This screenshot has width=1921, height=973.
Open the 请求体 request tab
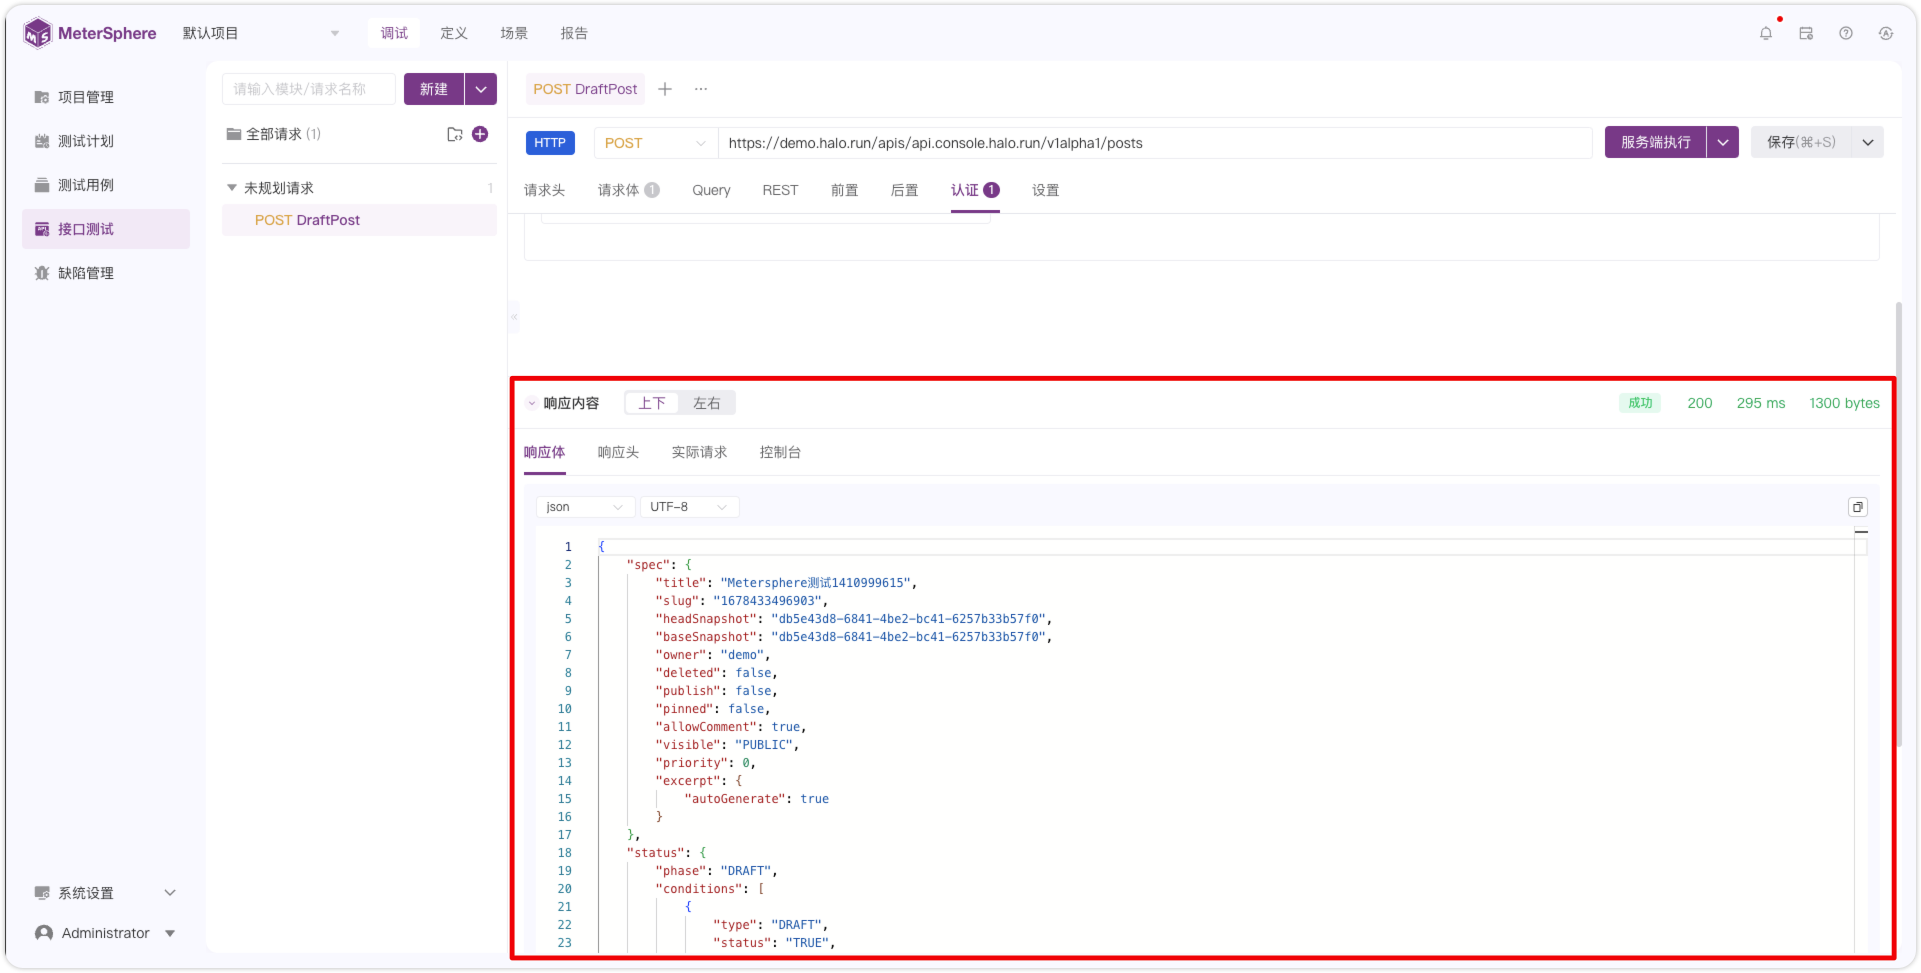tap(628, 190)
